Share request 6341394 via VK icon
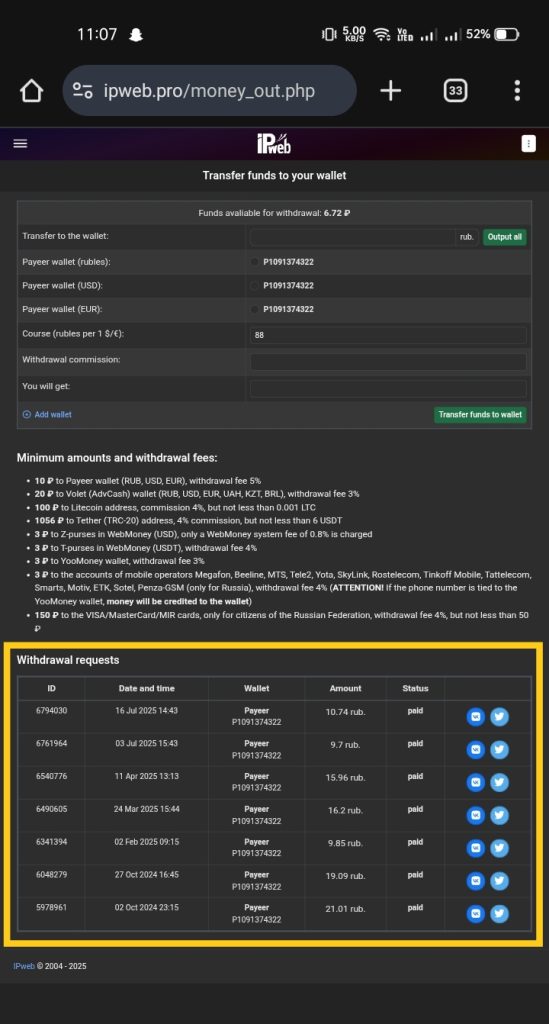549x1024 pixels. [476, 848]
